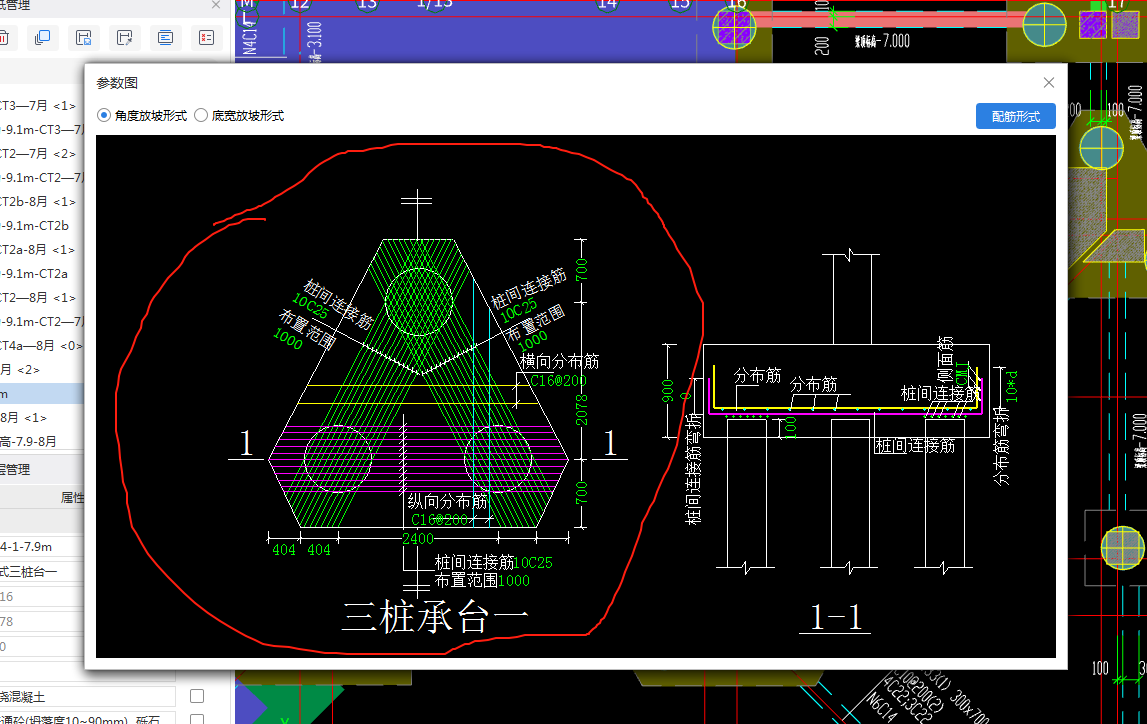Click the blue list-lines icon in left toolbar

click(165, 37)
